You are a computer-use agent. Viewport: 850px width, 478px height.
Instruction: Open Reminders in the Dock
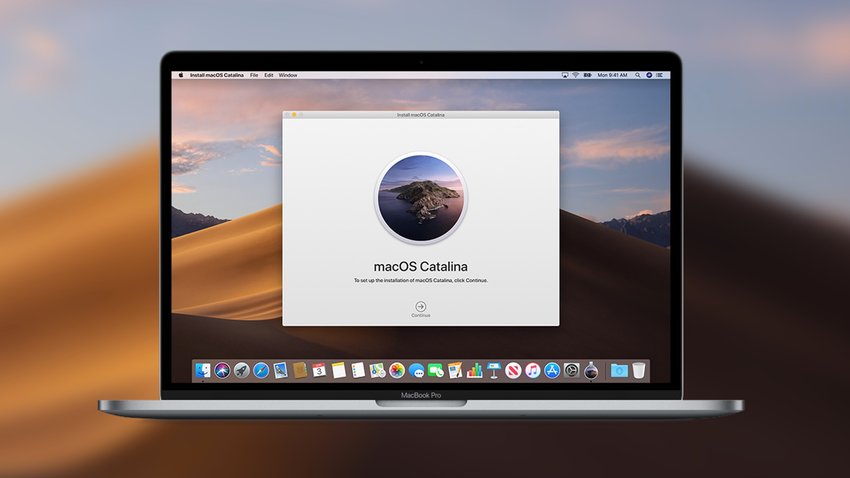tap(358, 370)
